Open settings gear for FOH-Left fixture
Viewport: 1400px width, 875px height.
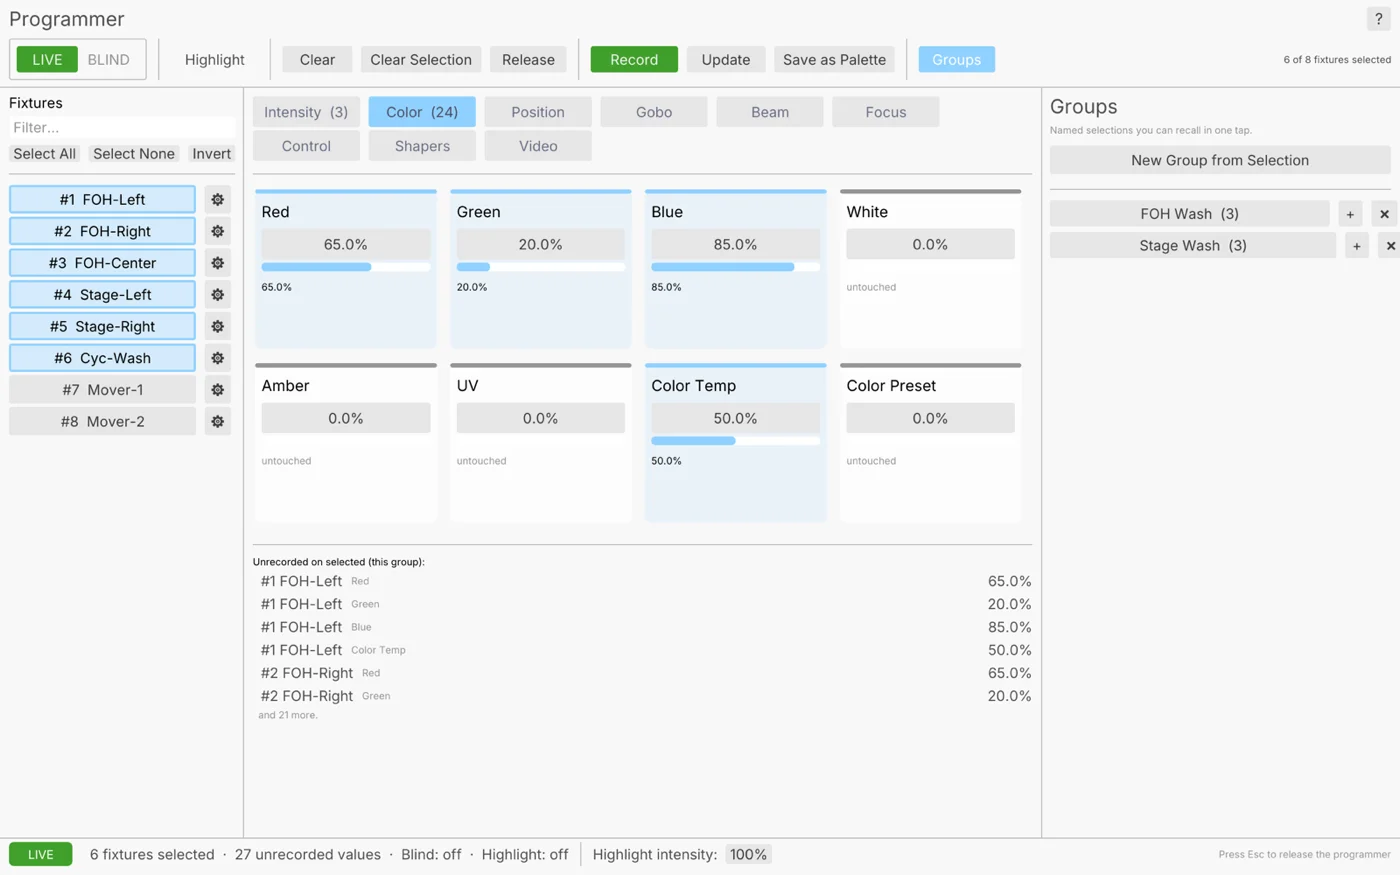[217, 199]
